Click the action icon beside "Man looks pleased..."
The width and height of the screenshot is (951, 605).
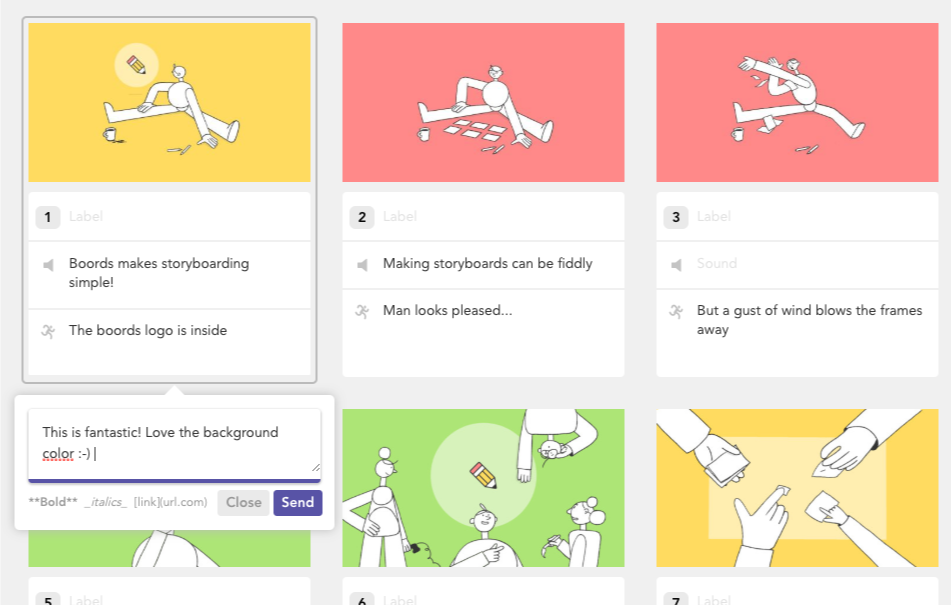(362, 312)
